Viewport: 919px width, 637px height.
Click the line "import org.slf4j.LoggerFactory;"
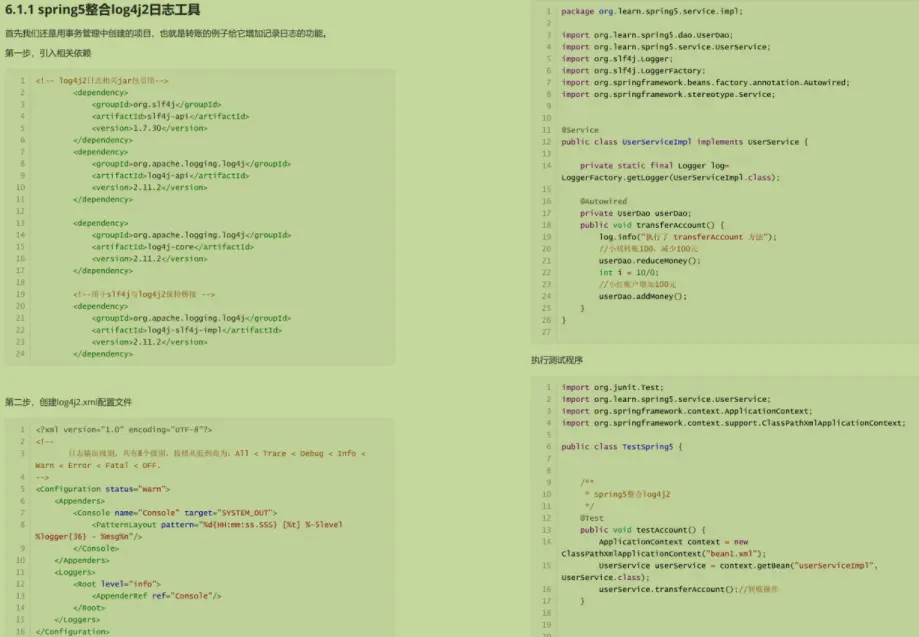tap(634, 70)
